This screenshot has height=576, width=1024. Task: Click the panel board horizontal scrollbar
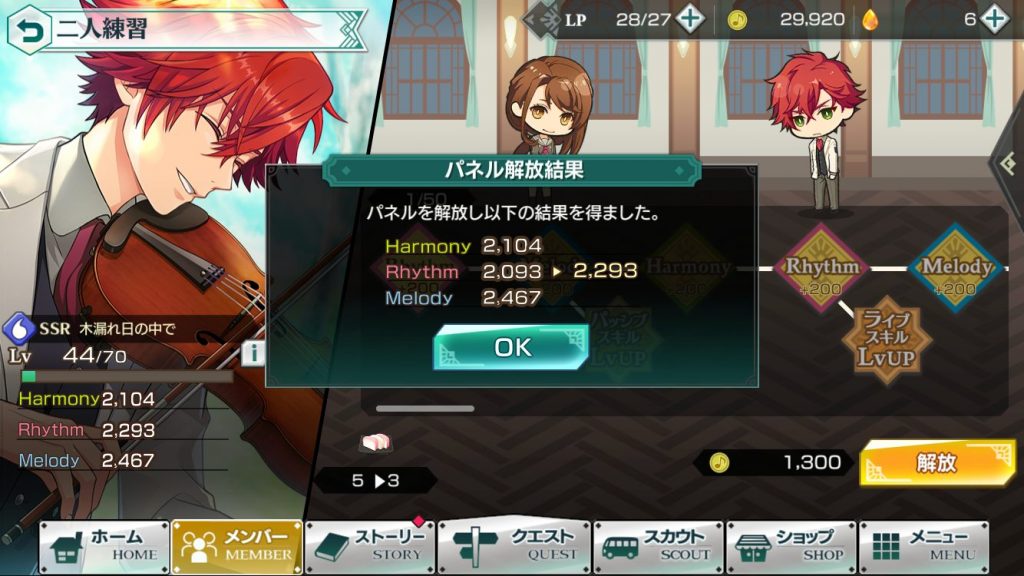[x=425, y=409]
